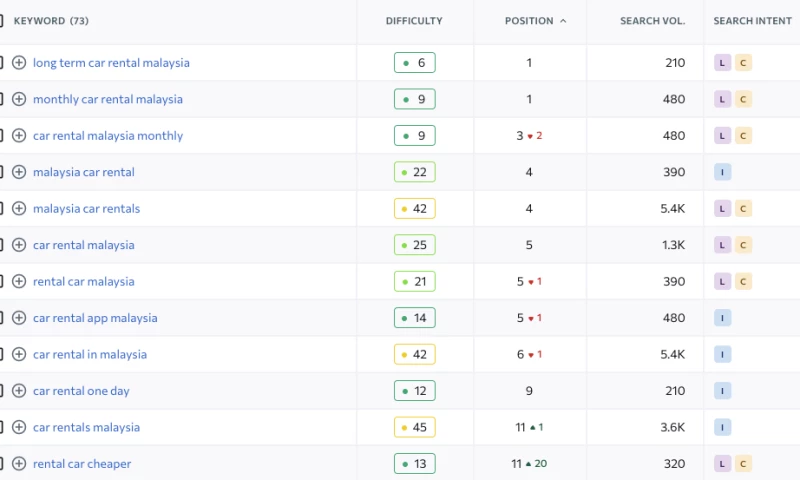Click add icon for rental car cheaper
The image size is (800, 480).
[19, 464]
